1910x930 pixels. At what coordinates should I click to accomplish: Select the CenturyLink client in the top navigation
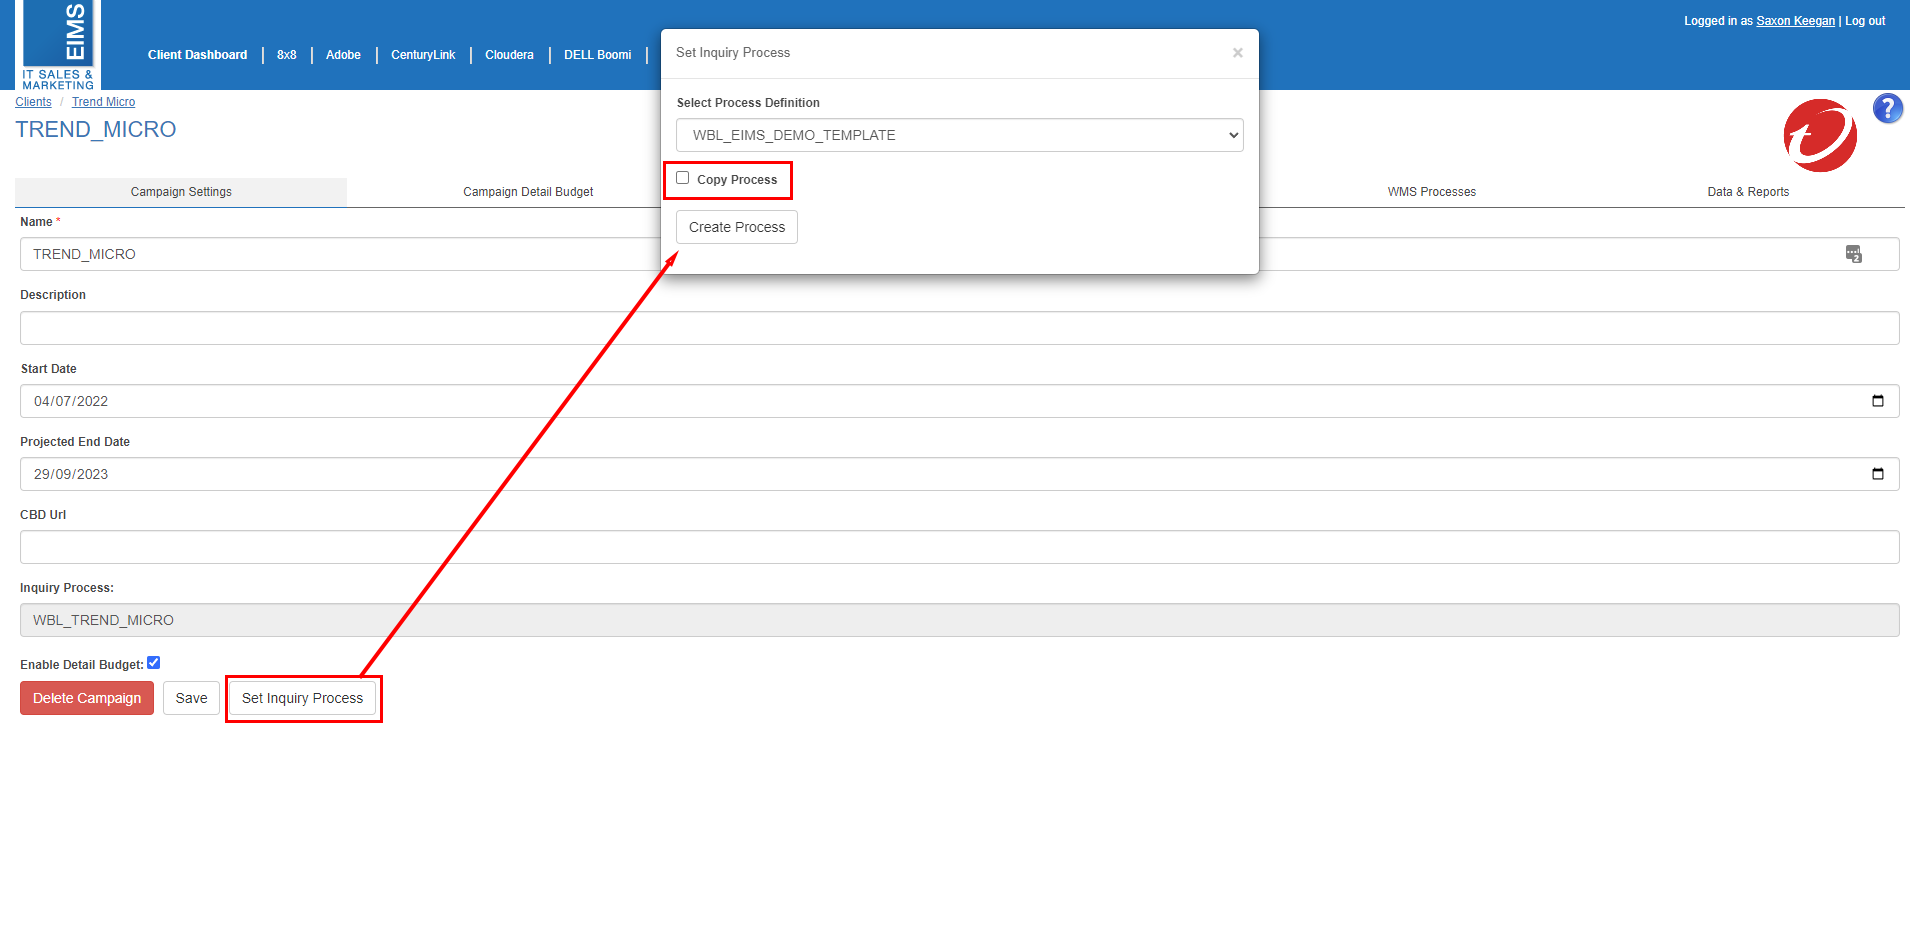point(423,55)
